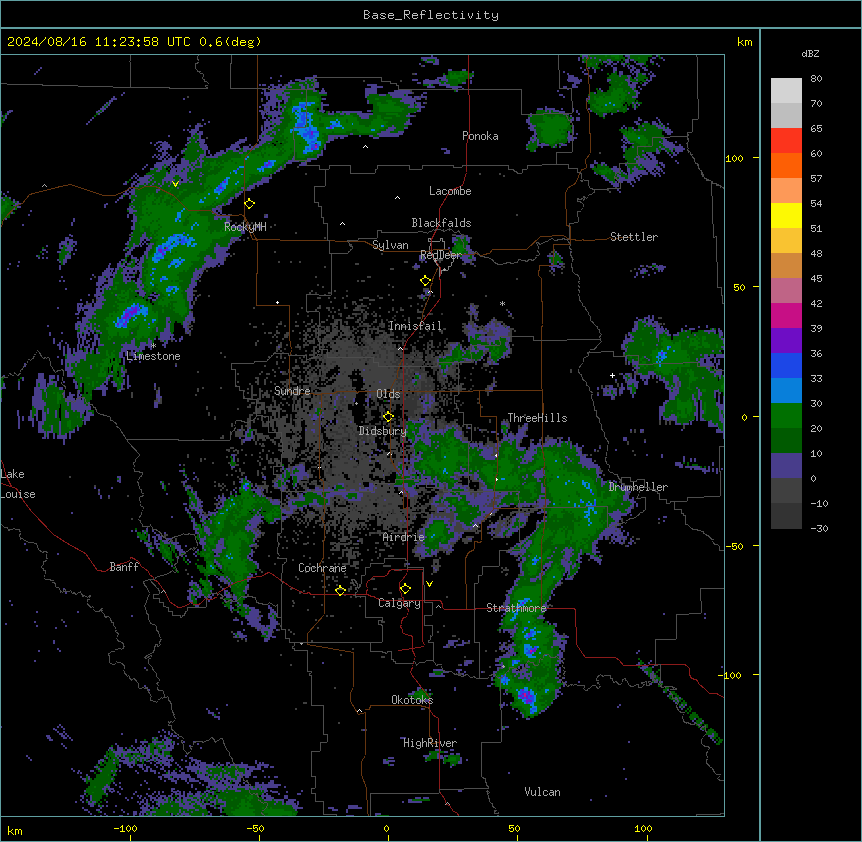Click the Olds city label

[x=388, y=394]
